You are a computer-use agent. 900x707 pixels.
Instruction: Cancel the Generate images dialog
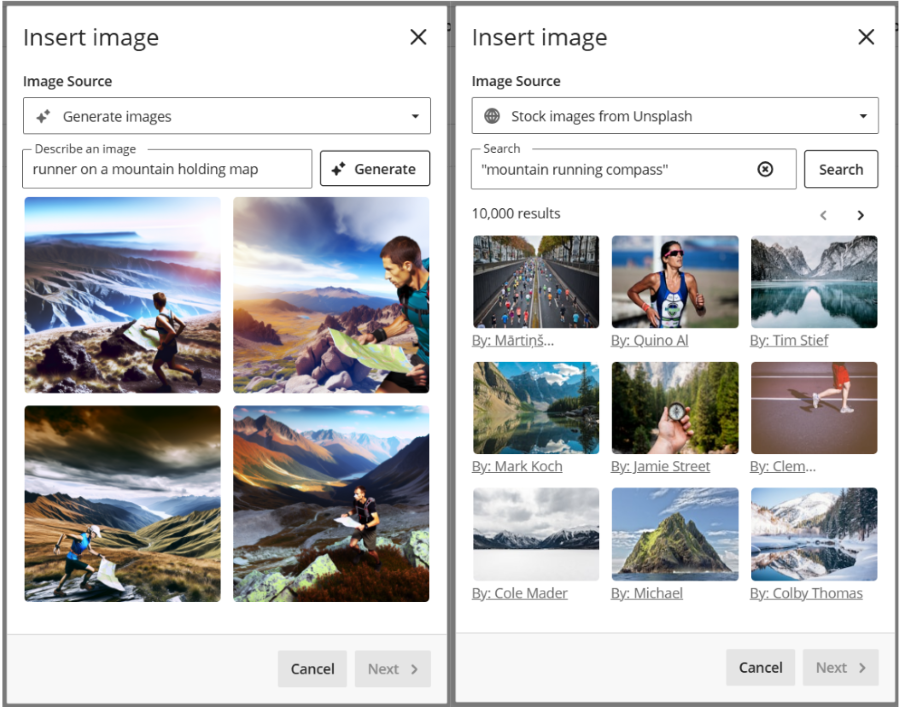312,669
